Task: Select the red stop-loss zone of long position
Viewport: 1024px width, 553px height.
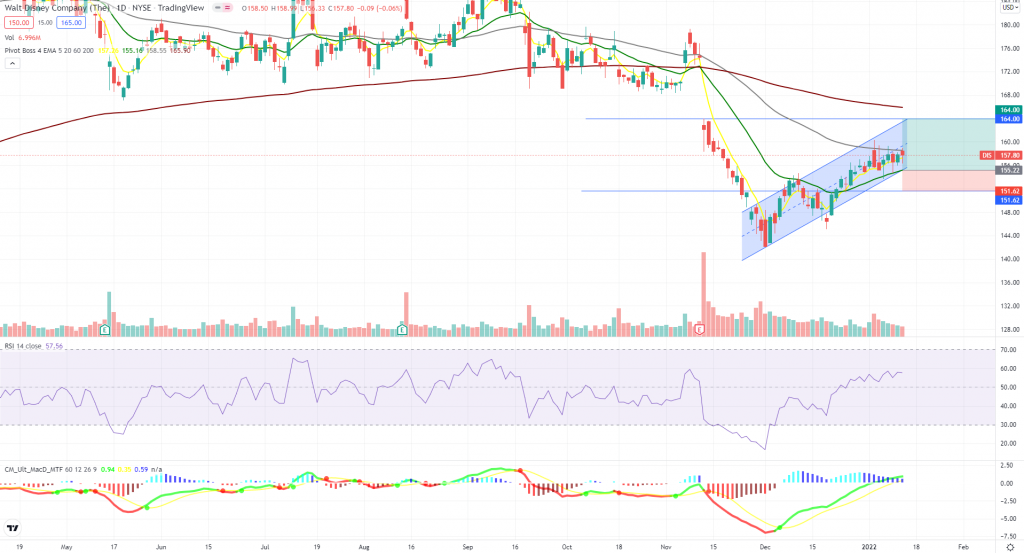Action: pyautogui.click(x=949, y=181)
